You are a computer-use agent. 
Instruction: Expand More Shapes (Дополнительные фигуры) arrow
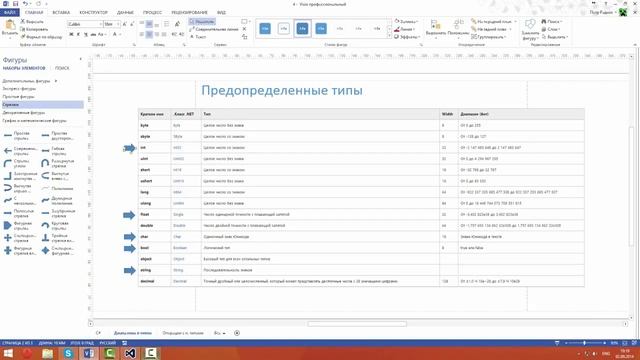[x=56, y=81]
